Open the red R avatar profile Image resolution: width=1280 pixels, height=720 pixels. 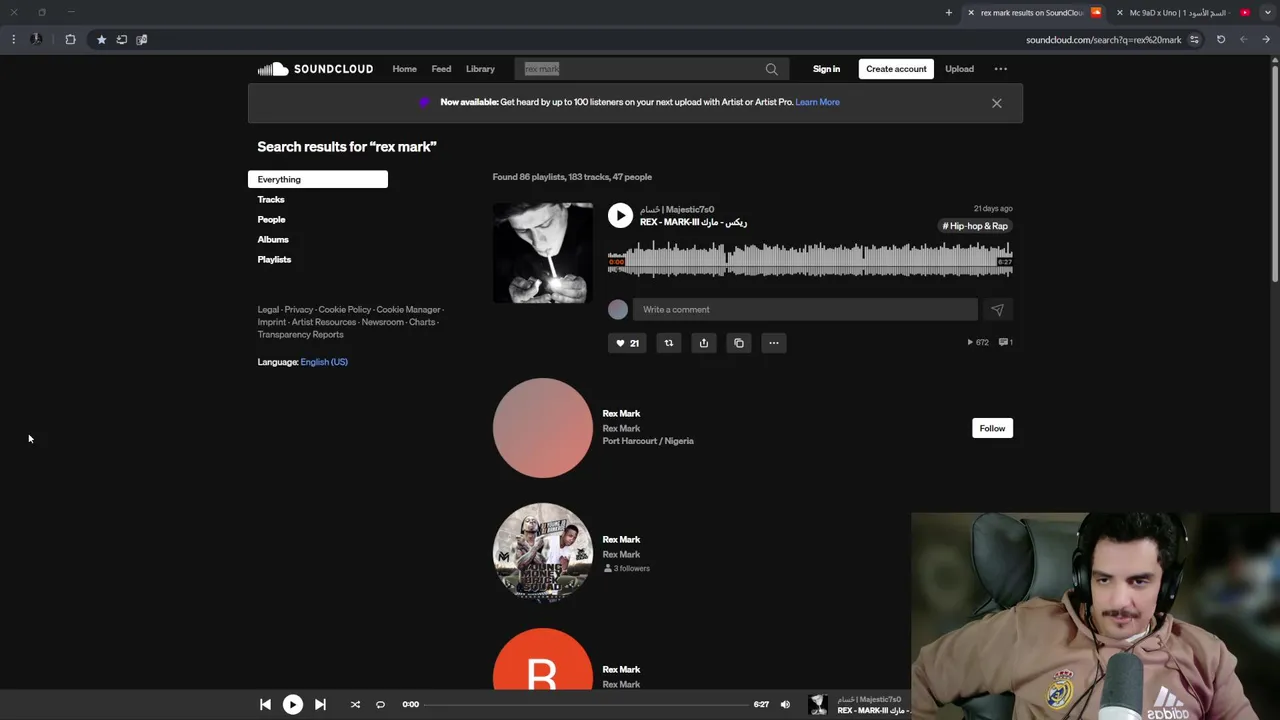542,660
